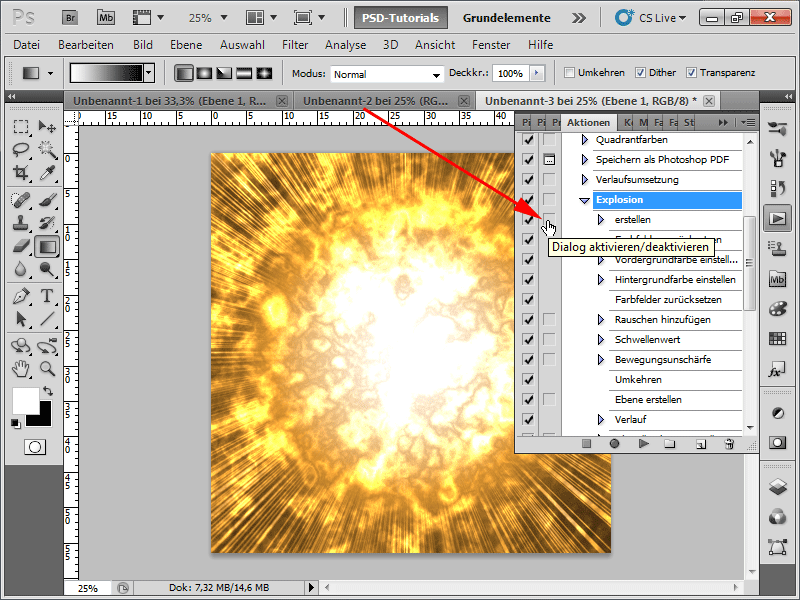Open the Analyse menu

345,45
